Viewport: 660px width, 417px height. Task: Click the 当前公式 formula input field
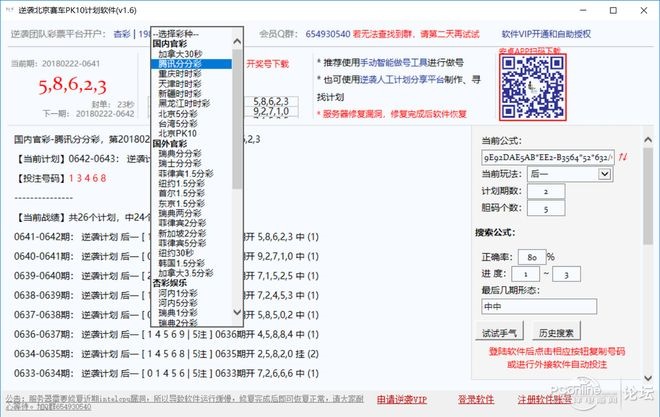546,157
